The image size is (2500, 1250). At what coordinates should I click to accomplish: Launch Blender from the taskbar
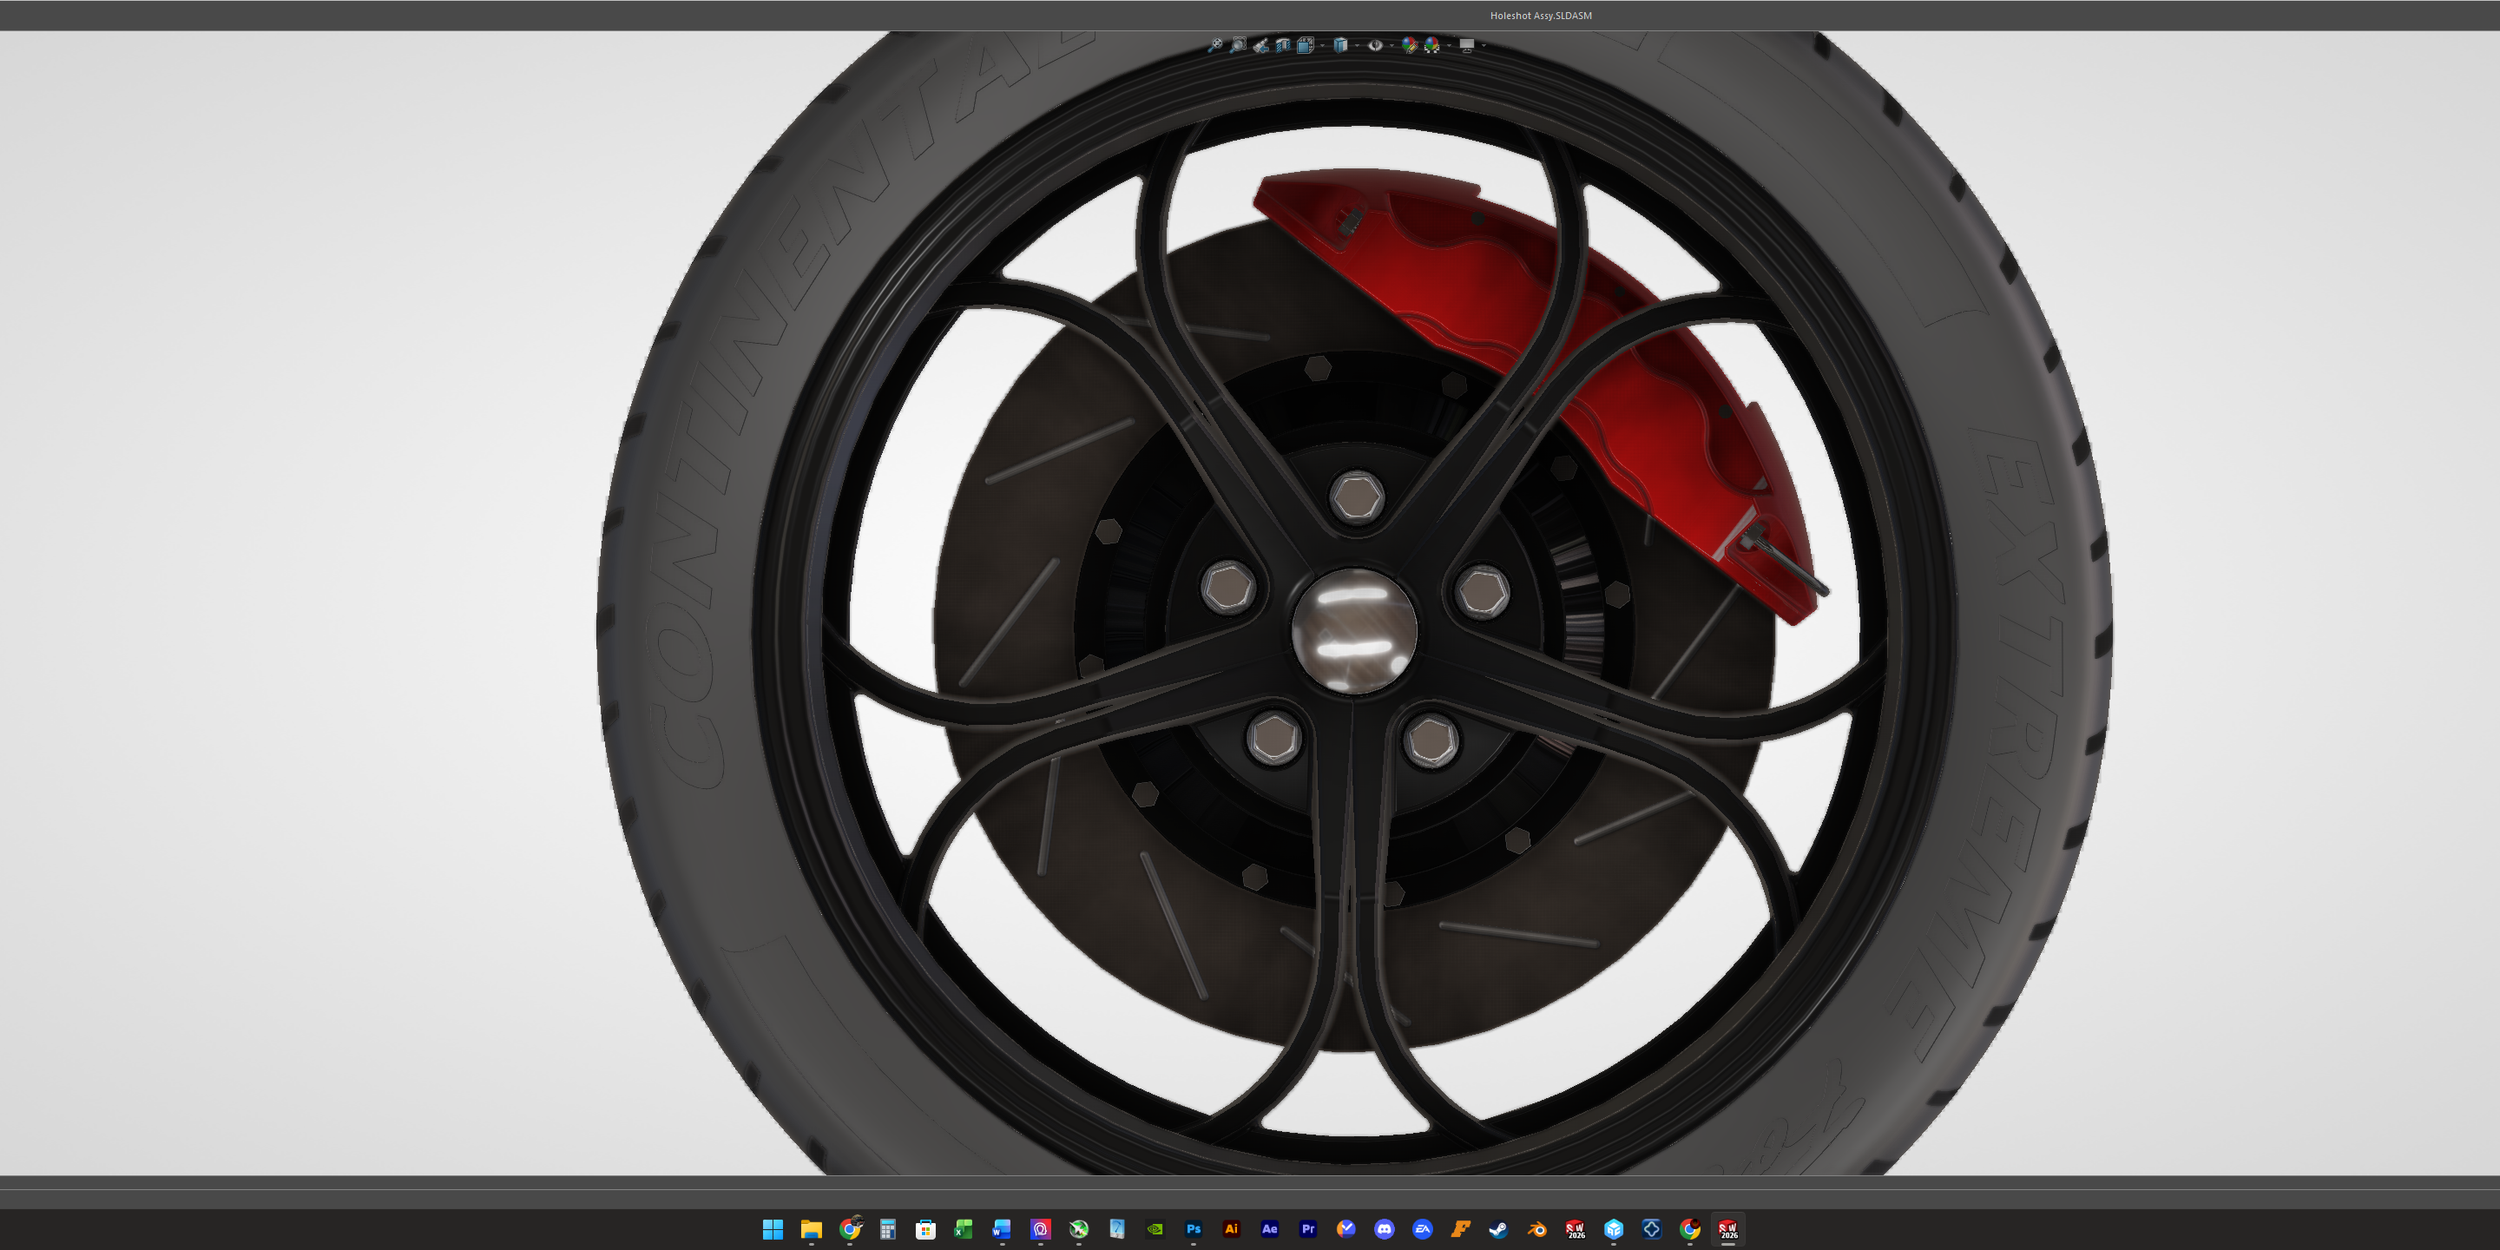pos(1537,1230)
